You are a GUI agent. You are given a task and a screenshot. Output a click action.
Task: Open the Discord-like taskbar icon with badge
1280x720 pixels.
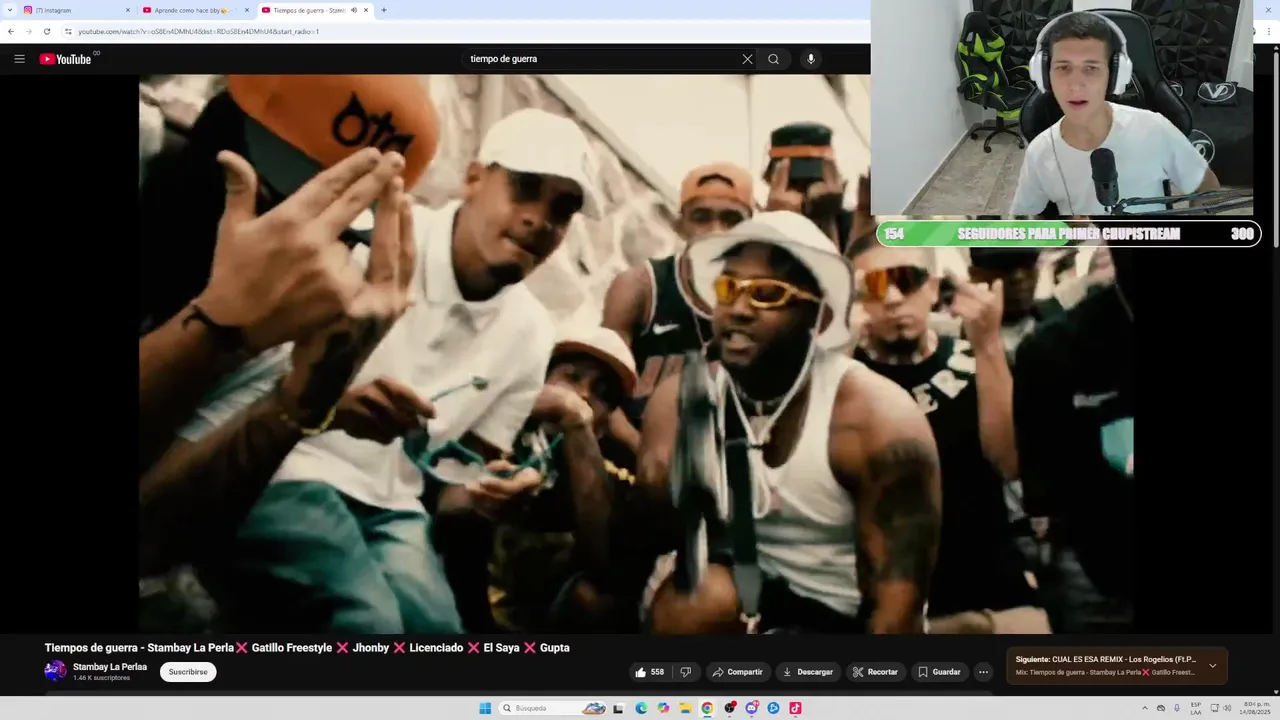click(751, 708)
